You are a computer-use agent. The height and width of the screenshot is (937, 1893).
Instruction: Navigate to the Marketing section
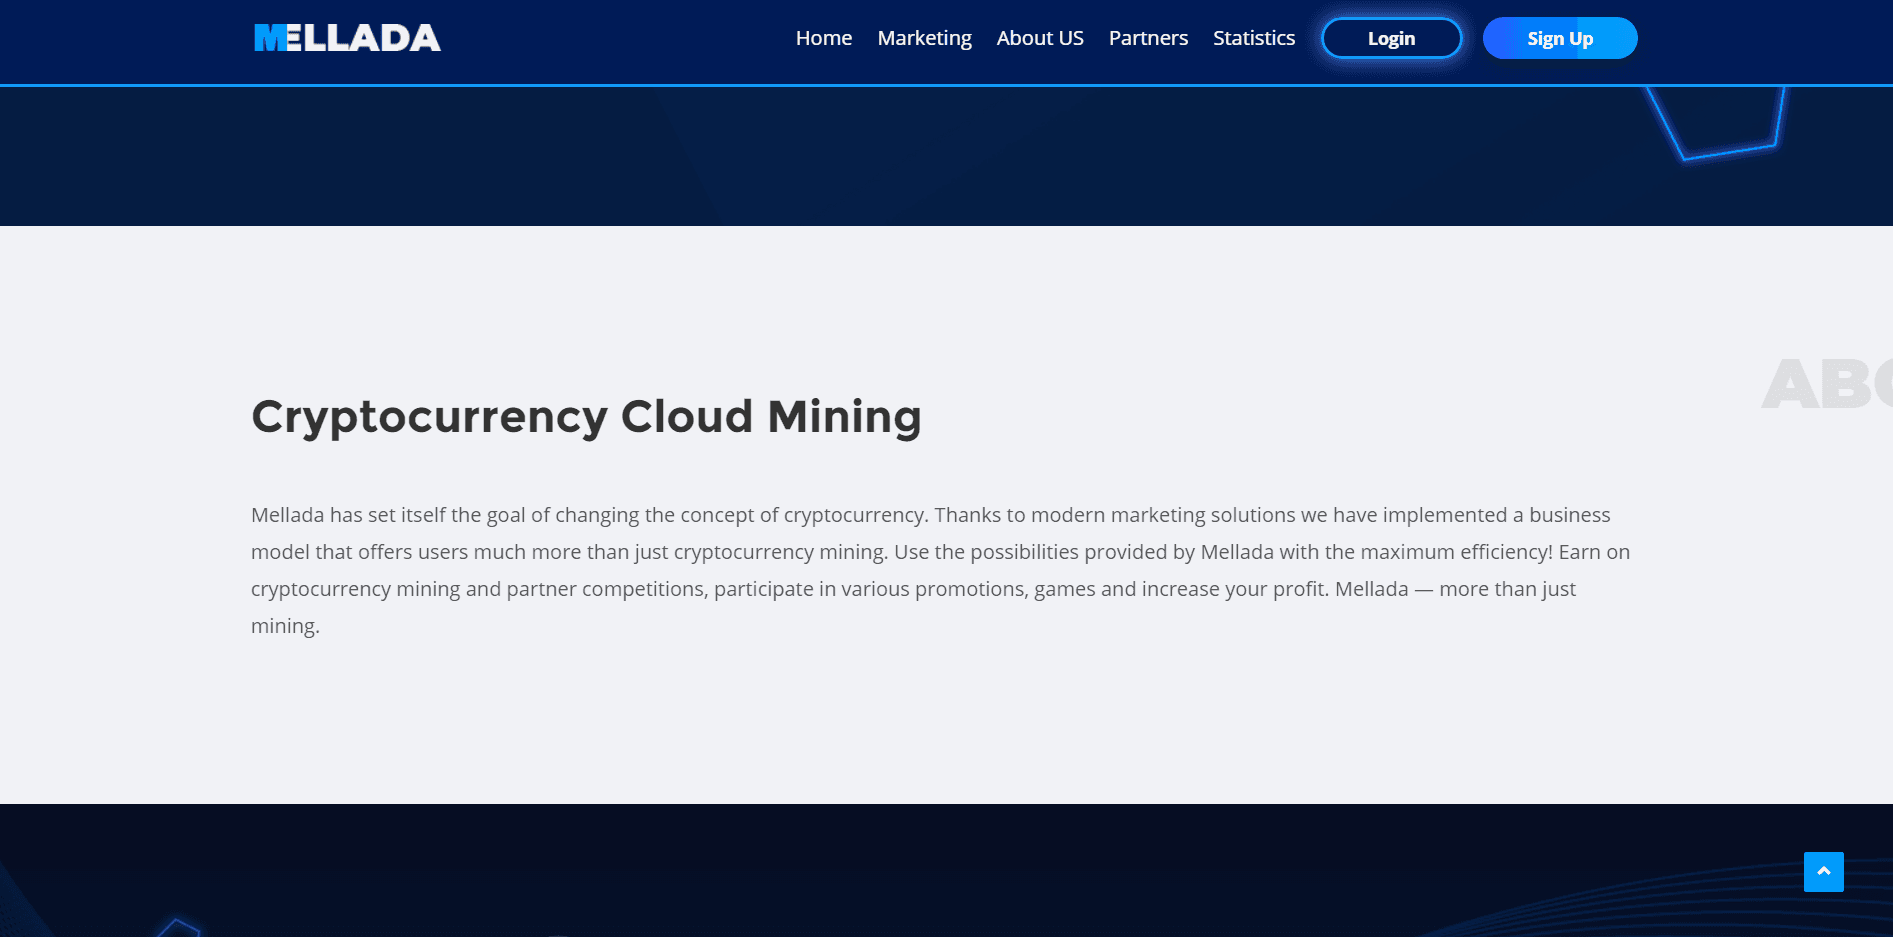tap(924, 37)
